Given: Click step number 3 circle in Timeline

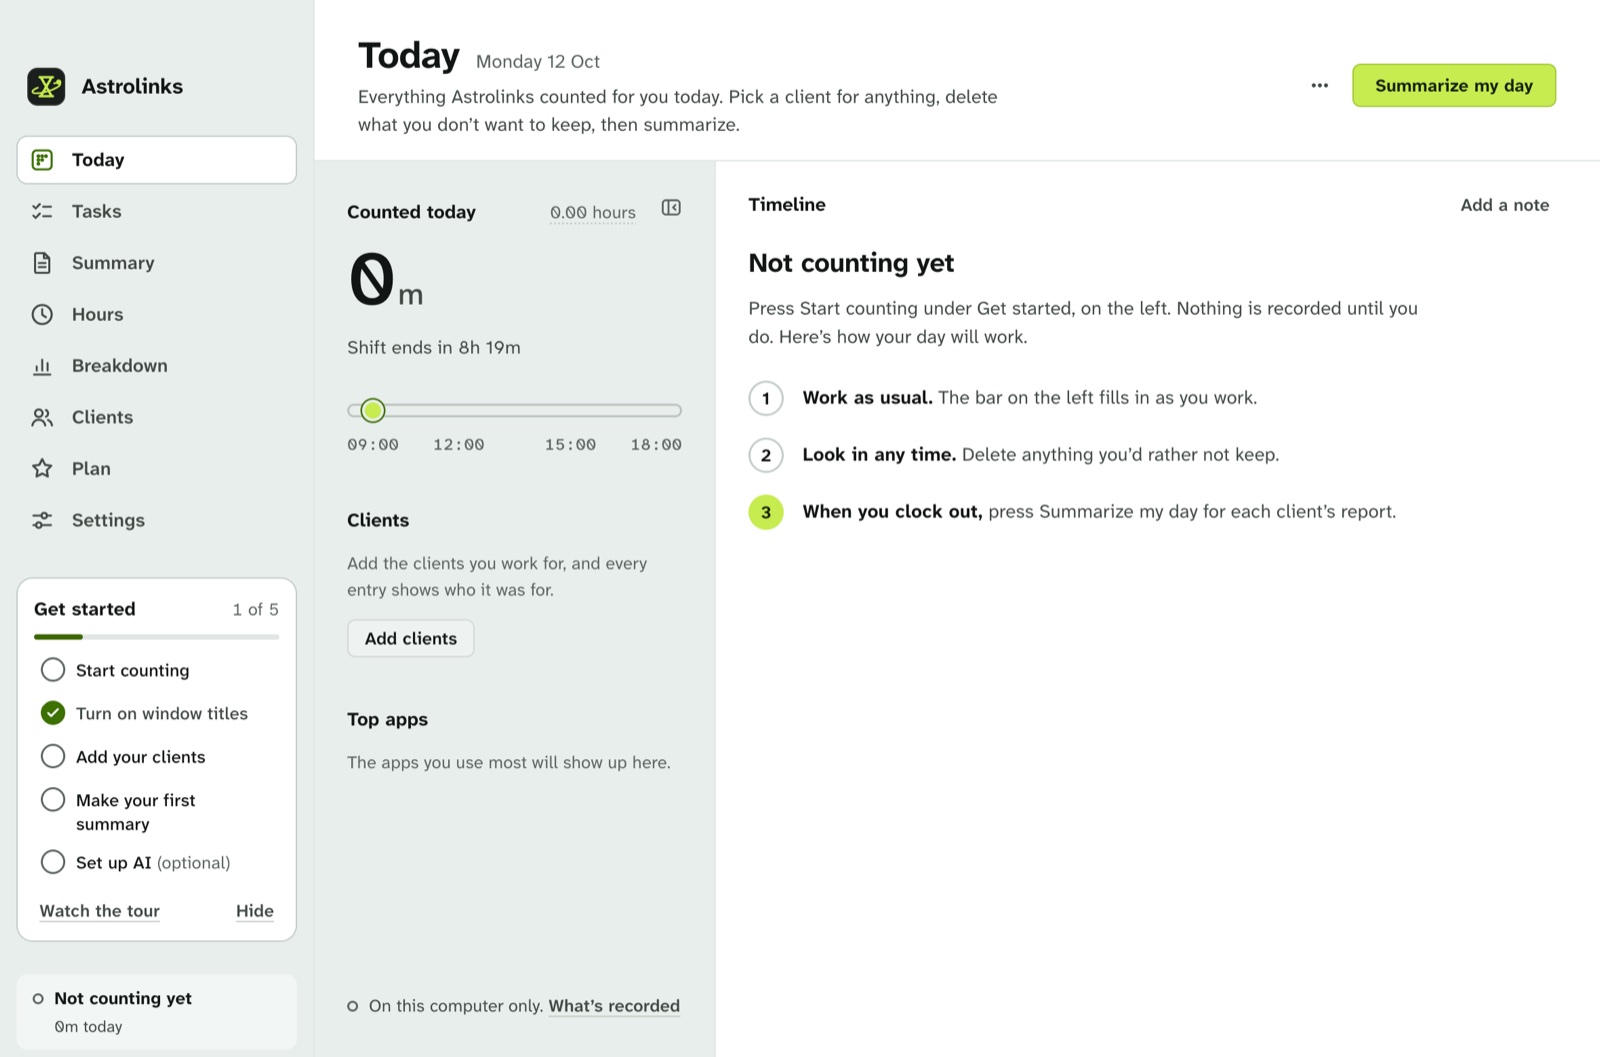Looking at the screenshot, I should tap(766, 512).
